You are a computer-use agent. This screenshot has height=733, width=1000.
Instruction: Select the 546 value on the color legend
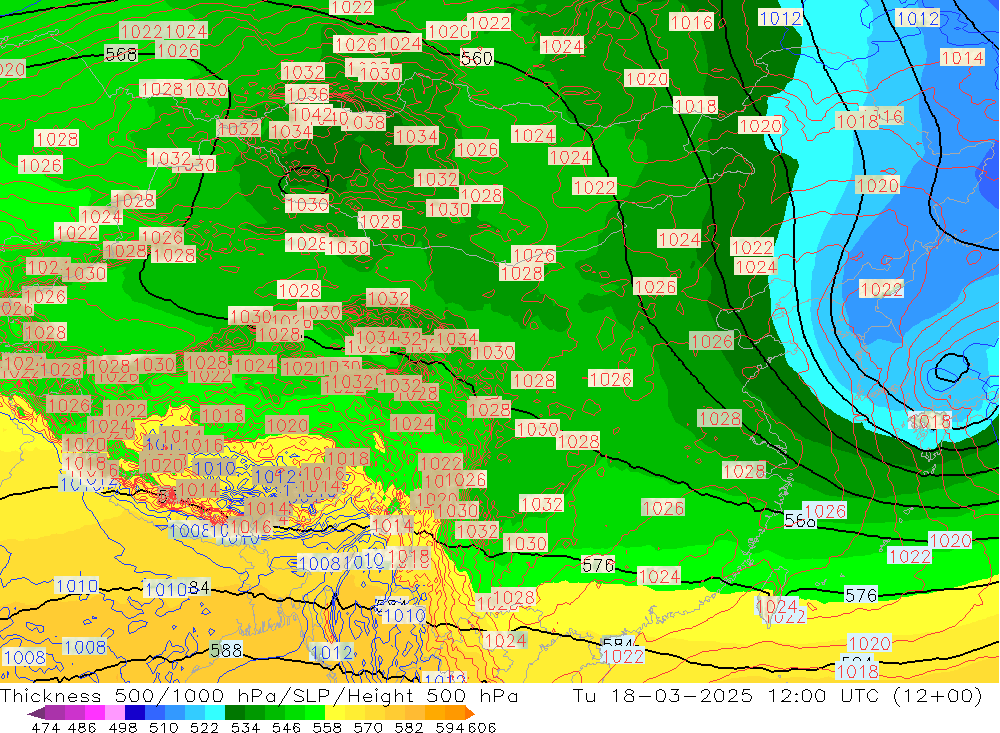(x=286, y=727)
